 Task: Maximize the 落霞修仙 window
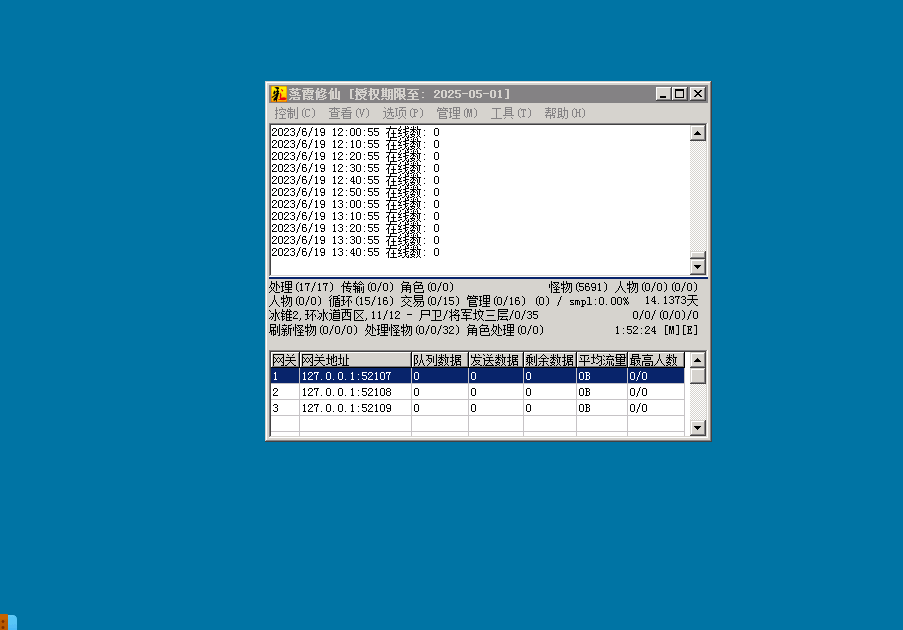[x=680, y=93]
